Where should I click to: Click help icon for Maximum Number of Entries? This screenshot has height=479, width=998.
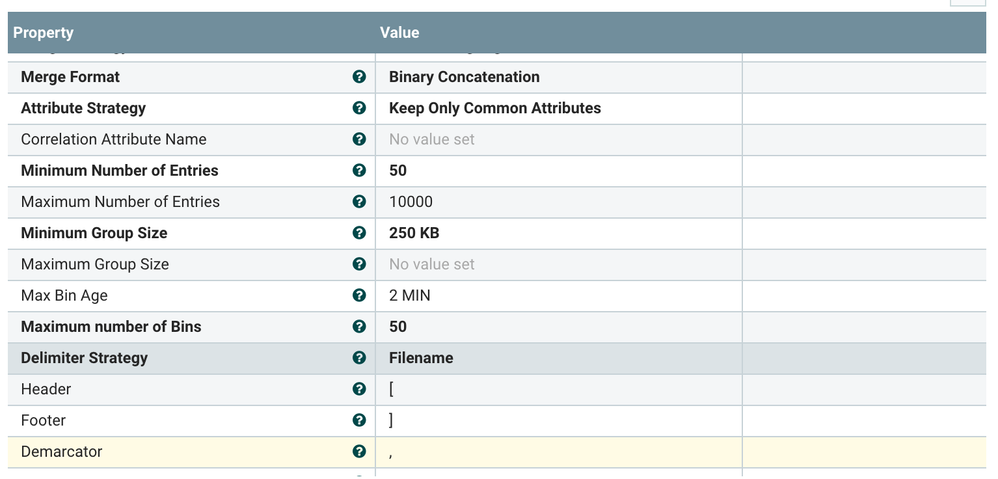(x=359, y=202)
